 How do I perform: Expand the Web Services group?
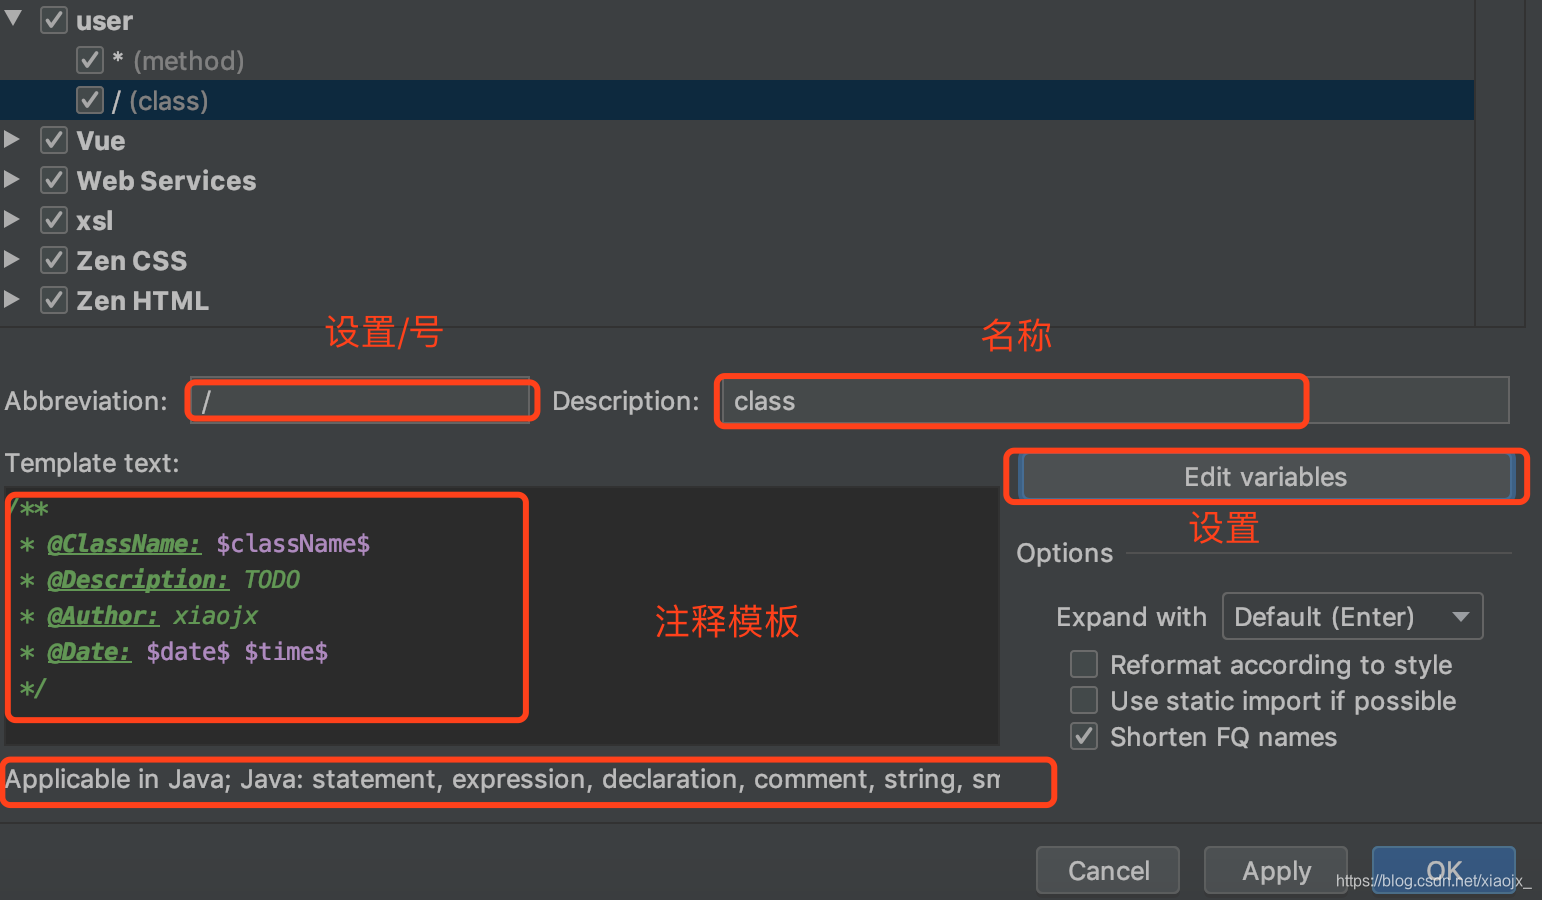pos(12,179)
